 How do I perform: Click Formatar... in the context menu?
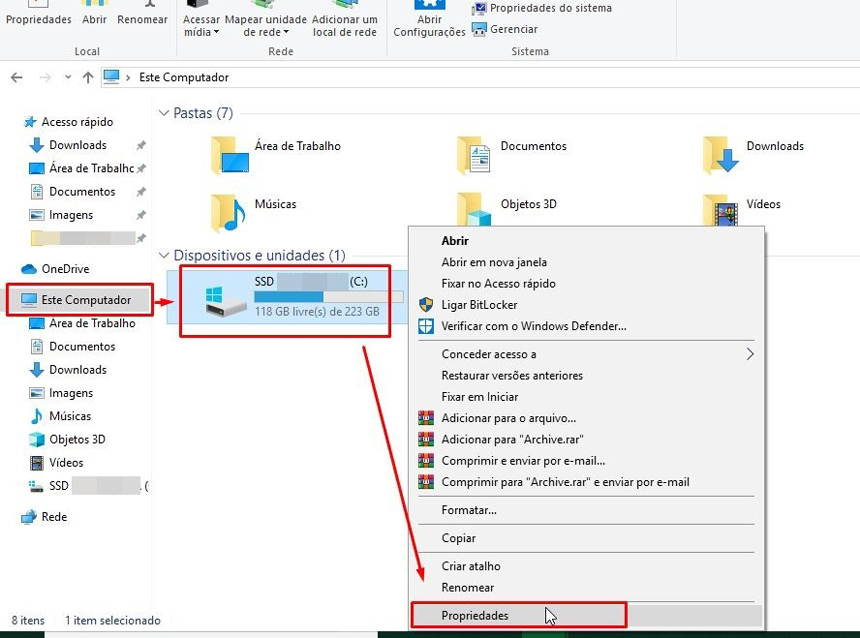pyautogui.click(x=468, y=510)
